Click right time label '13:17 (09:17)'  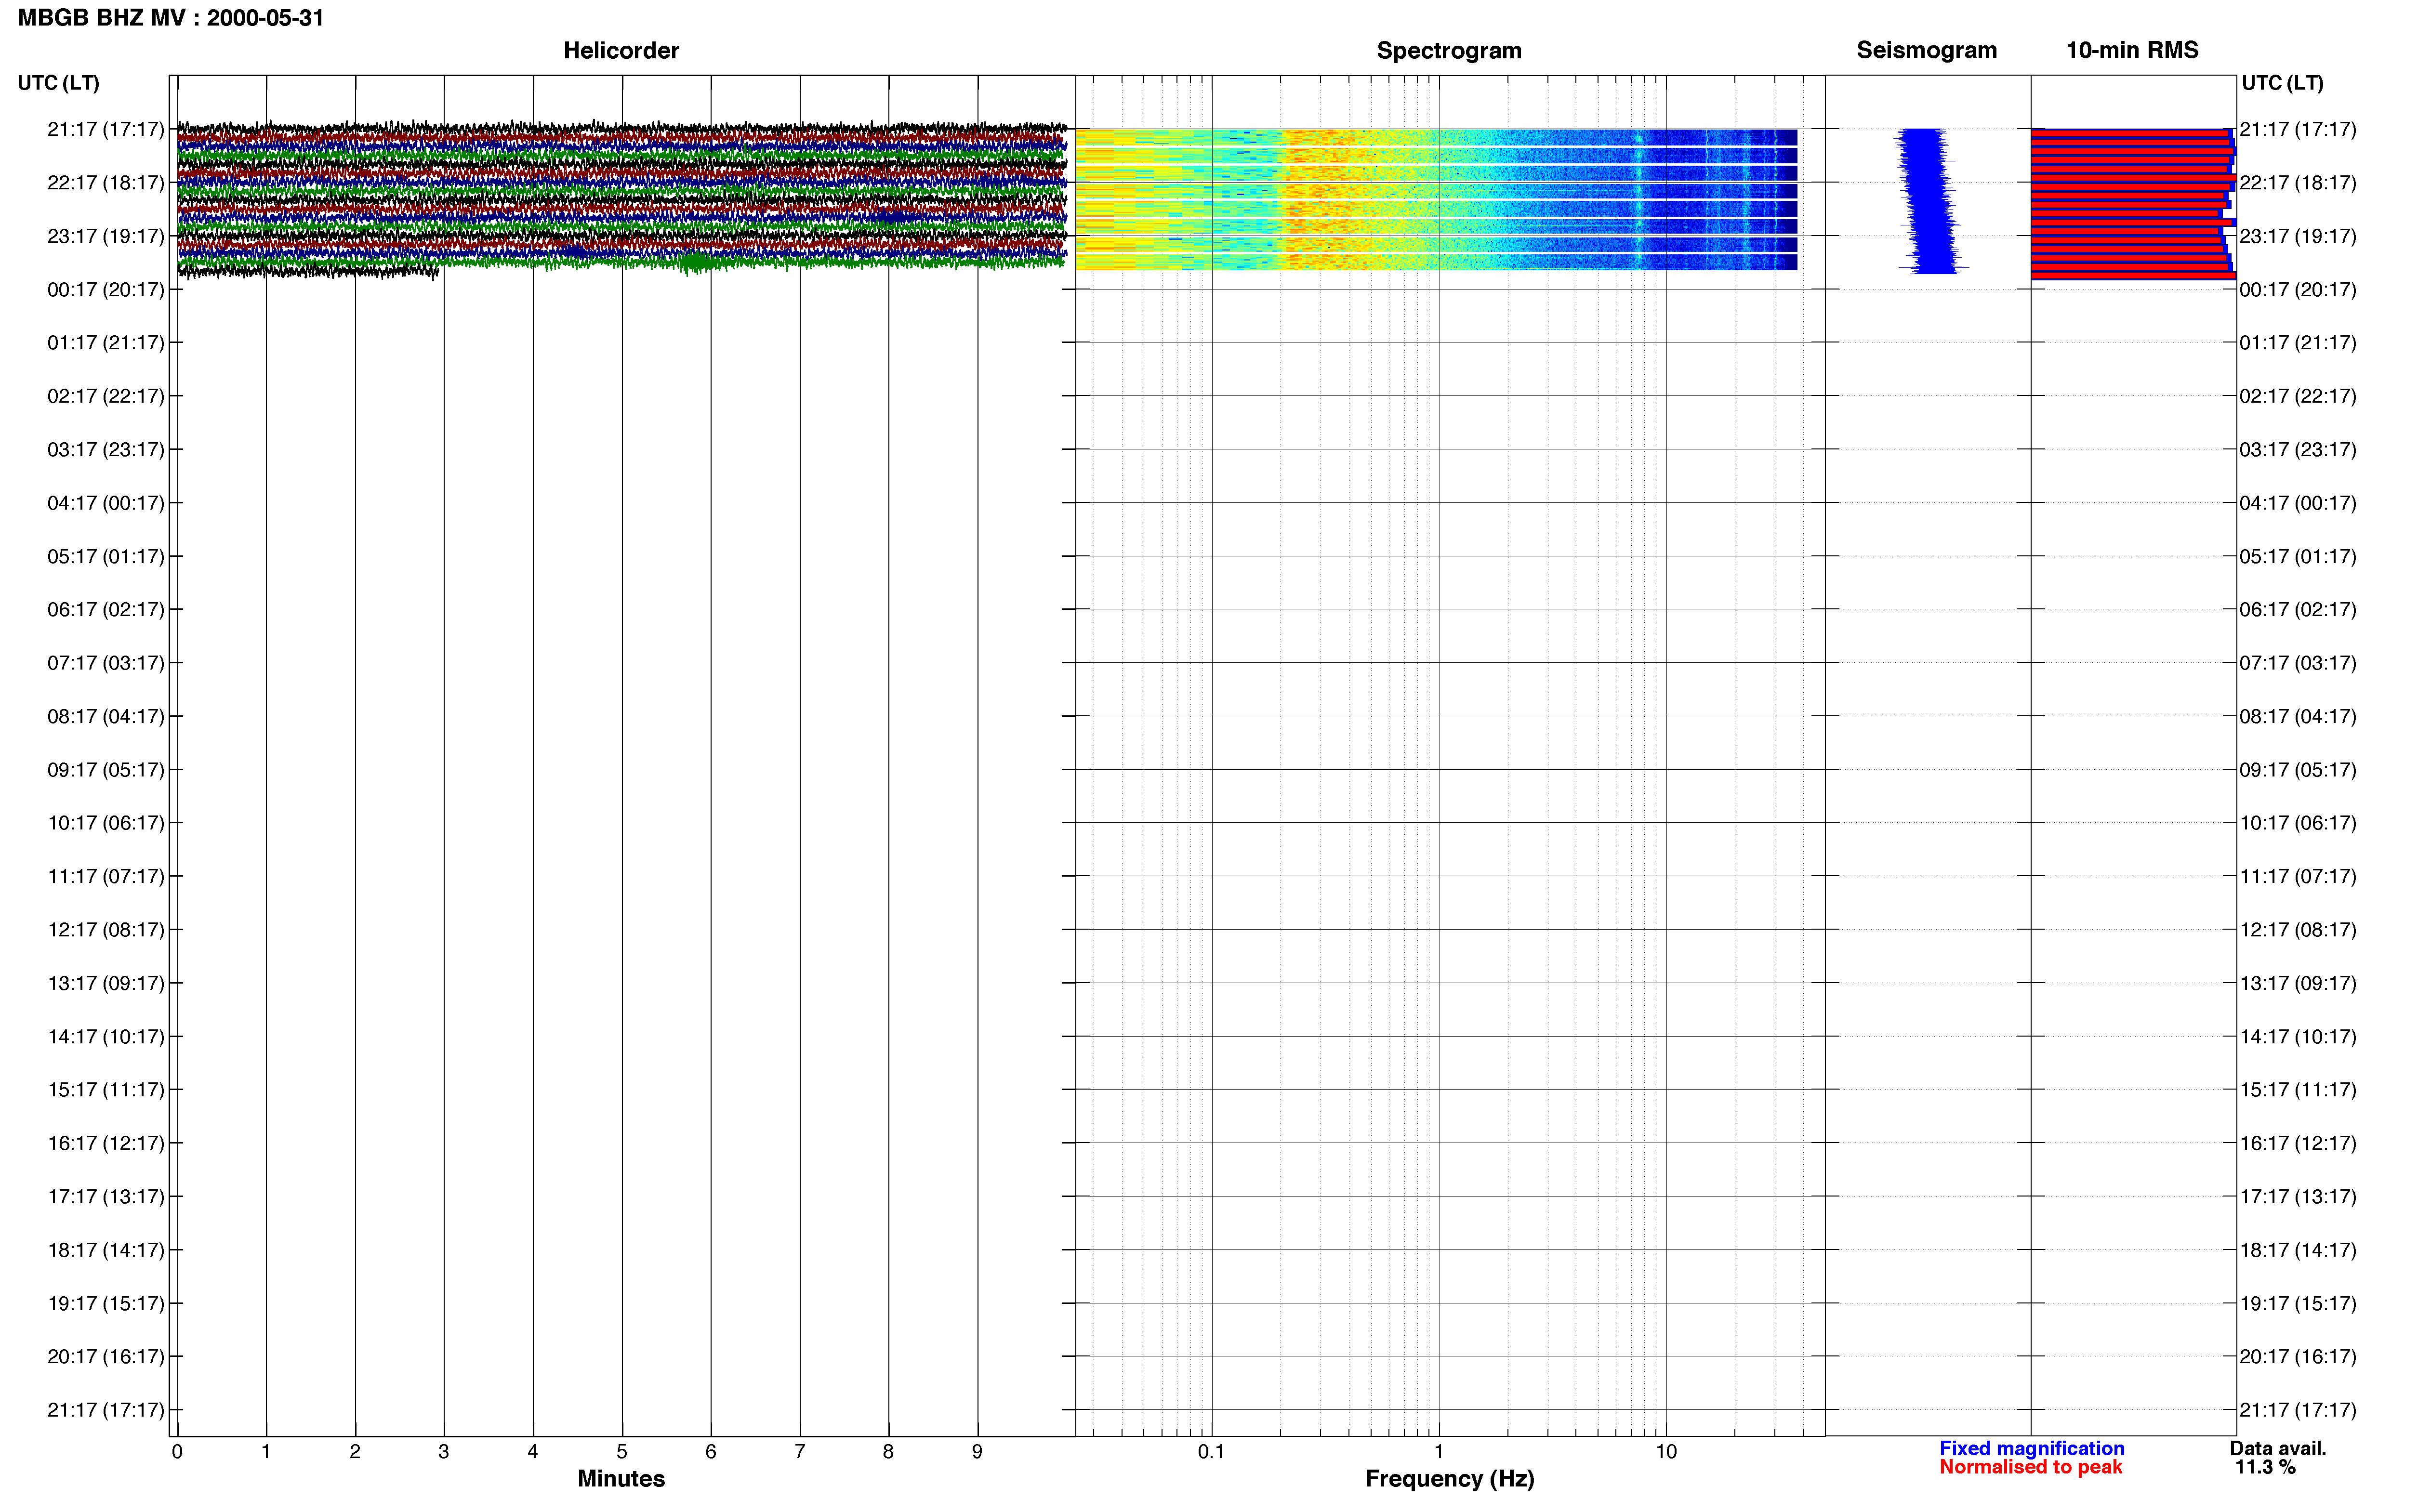[x=2298, y=983]
